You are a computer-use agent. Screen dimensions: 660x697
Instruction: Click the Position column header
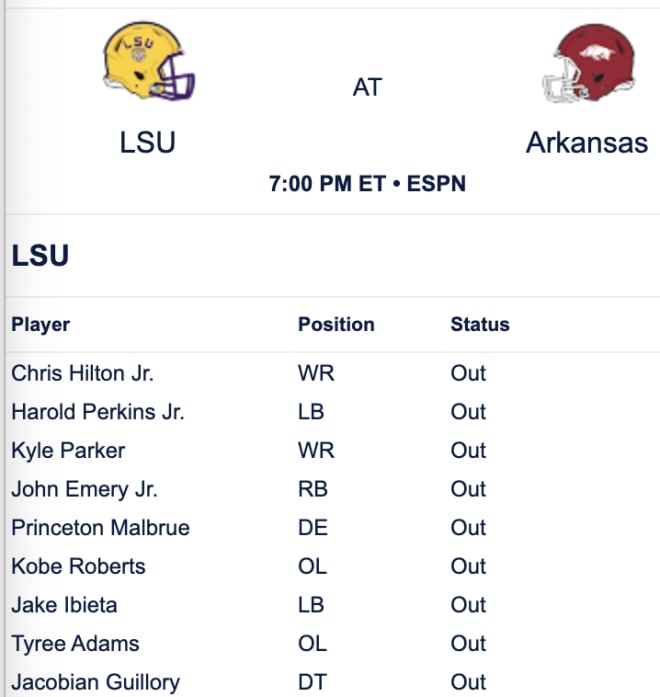(336, 324)
